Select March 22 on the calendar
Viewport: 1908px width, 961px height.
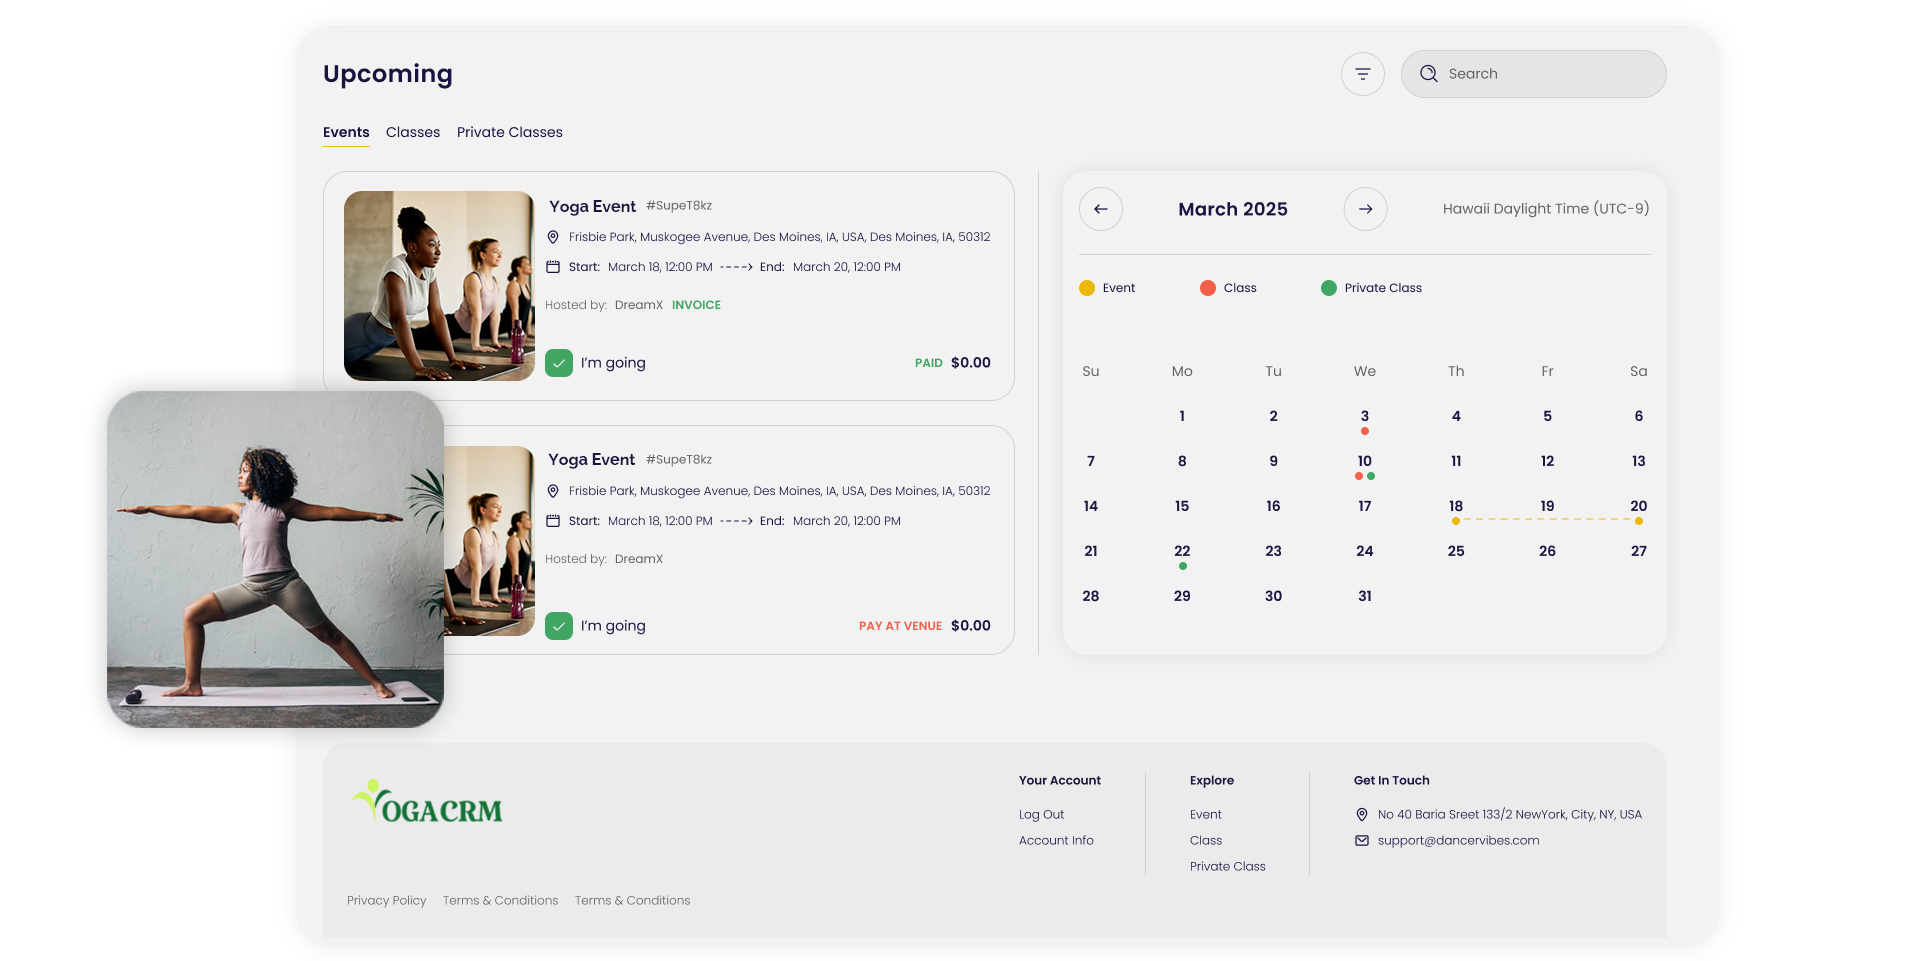(x=1182, y=552)
